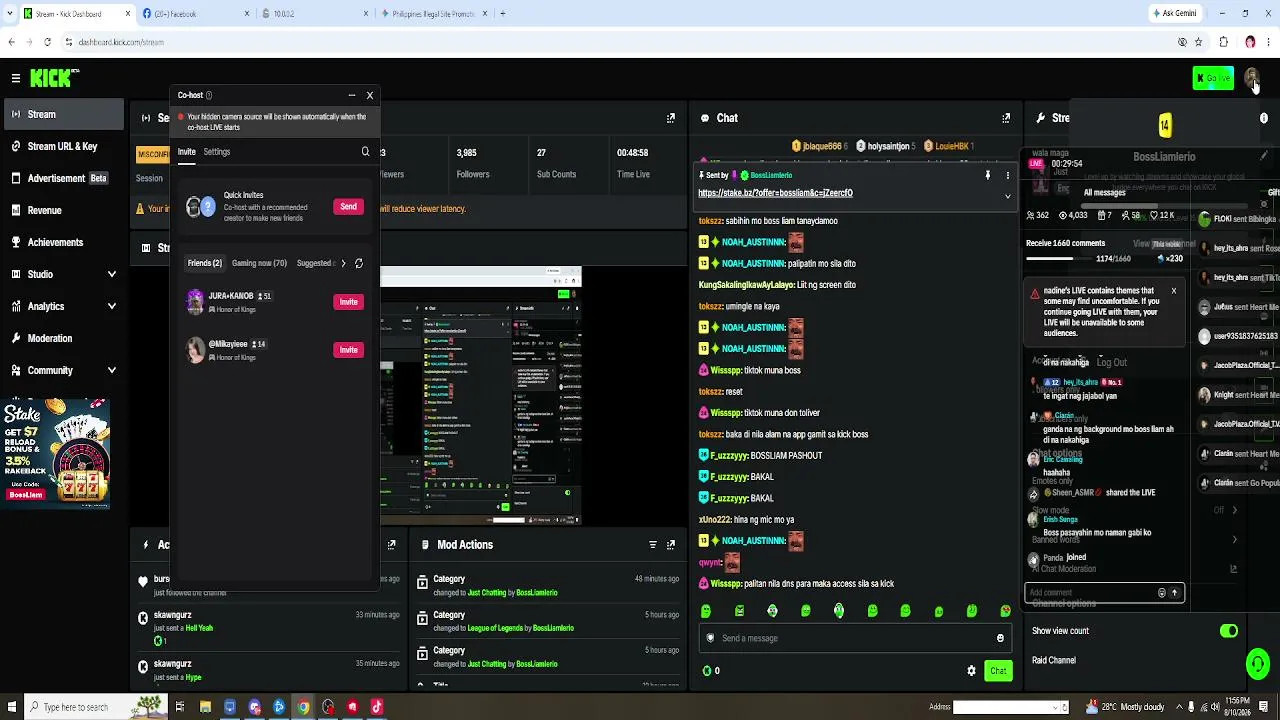Click the Raid Channel option
The width and height of the screenshot is (1280, 720).
click(x=1054, y=660)
